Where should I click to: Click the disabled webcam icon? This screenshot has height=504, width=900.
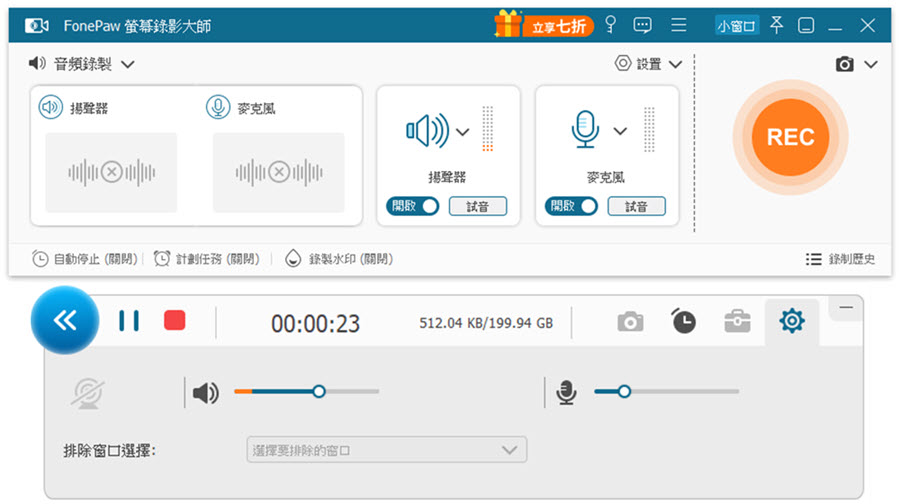point(88,394)
